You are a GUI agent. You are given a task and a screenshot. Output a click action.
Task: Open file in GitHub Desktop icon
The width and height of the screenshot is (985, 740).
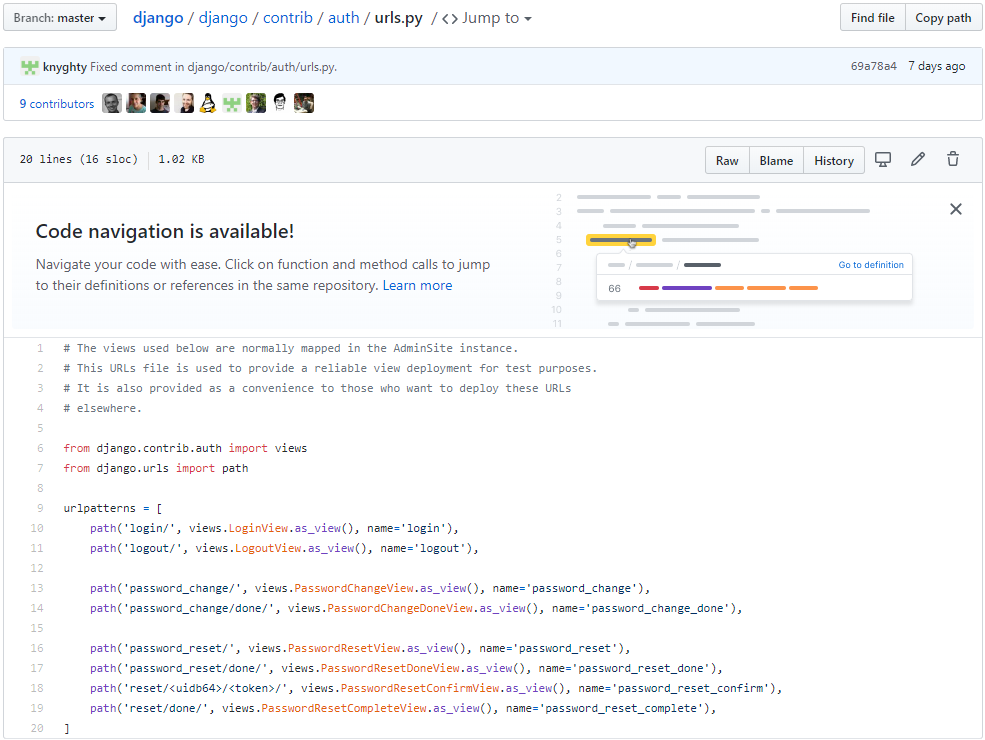(883, 160)
